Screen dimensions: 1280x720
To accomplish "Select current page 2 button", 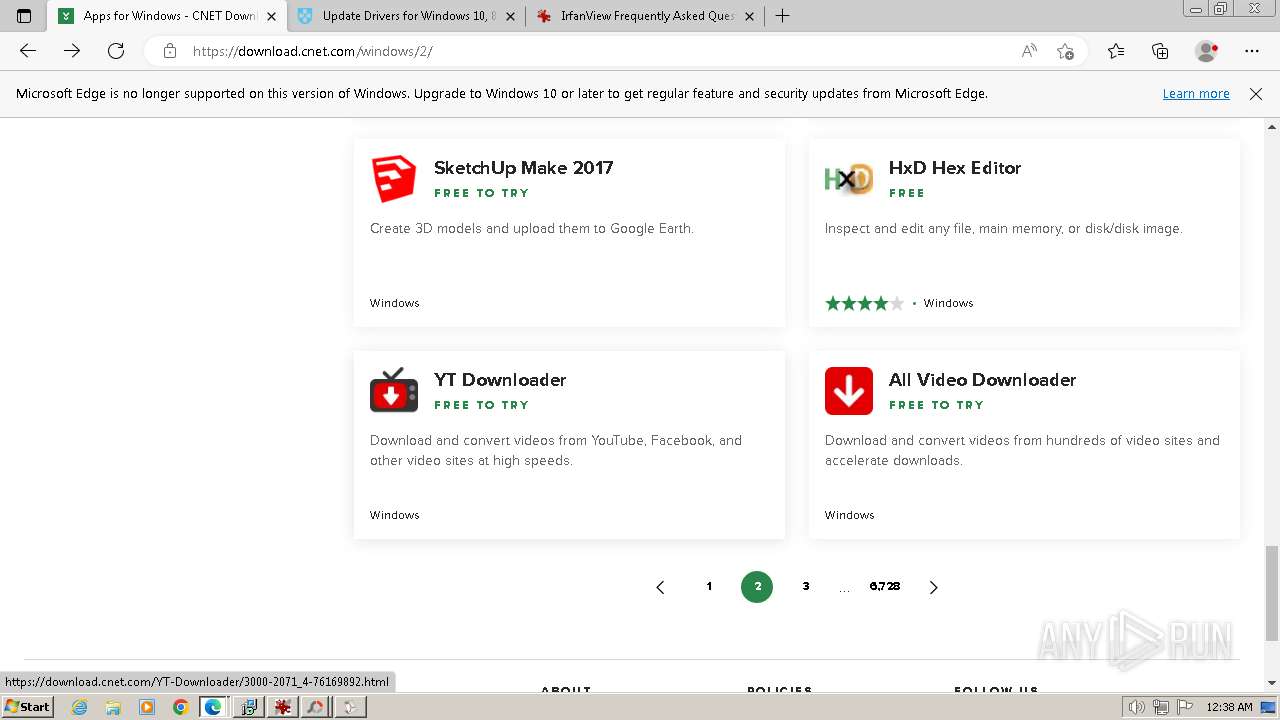I will click(757, 587).
